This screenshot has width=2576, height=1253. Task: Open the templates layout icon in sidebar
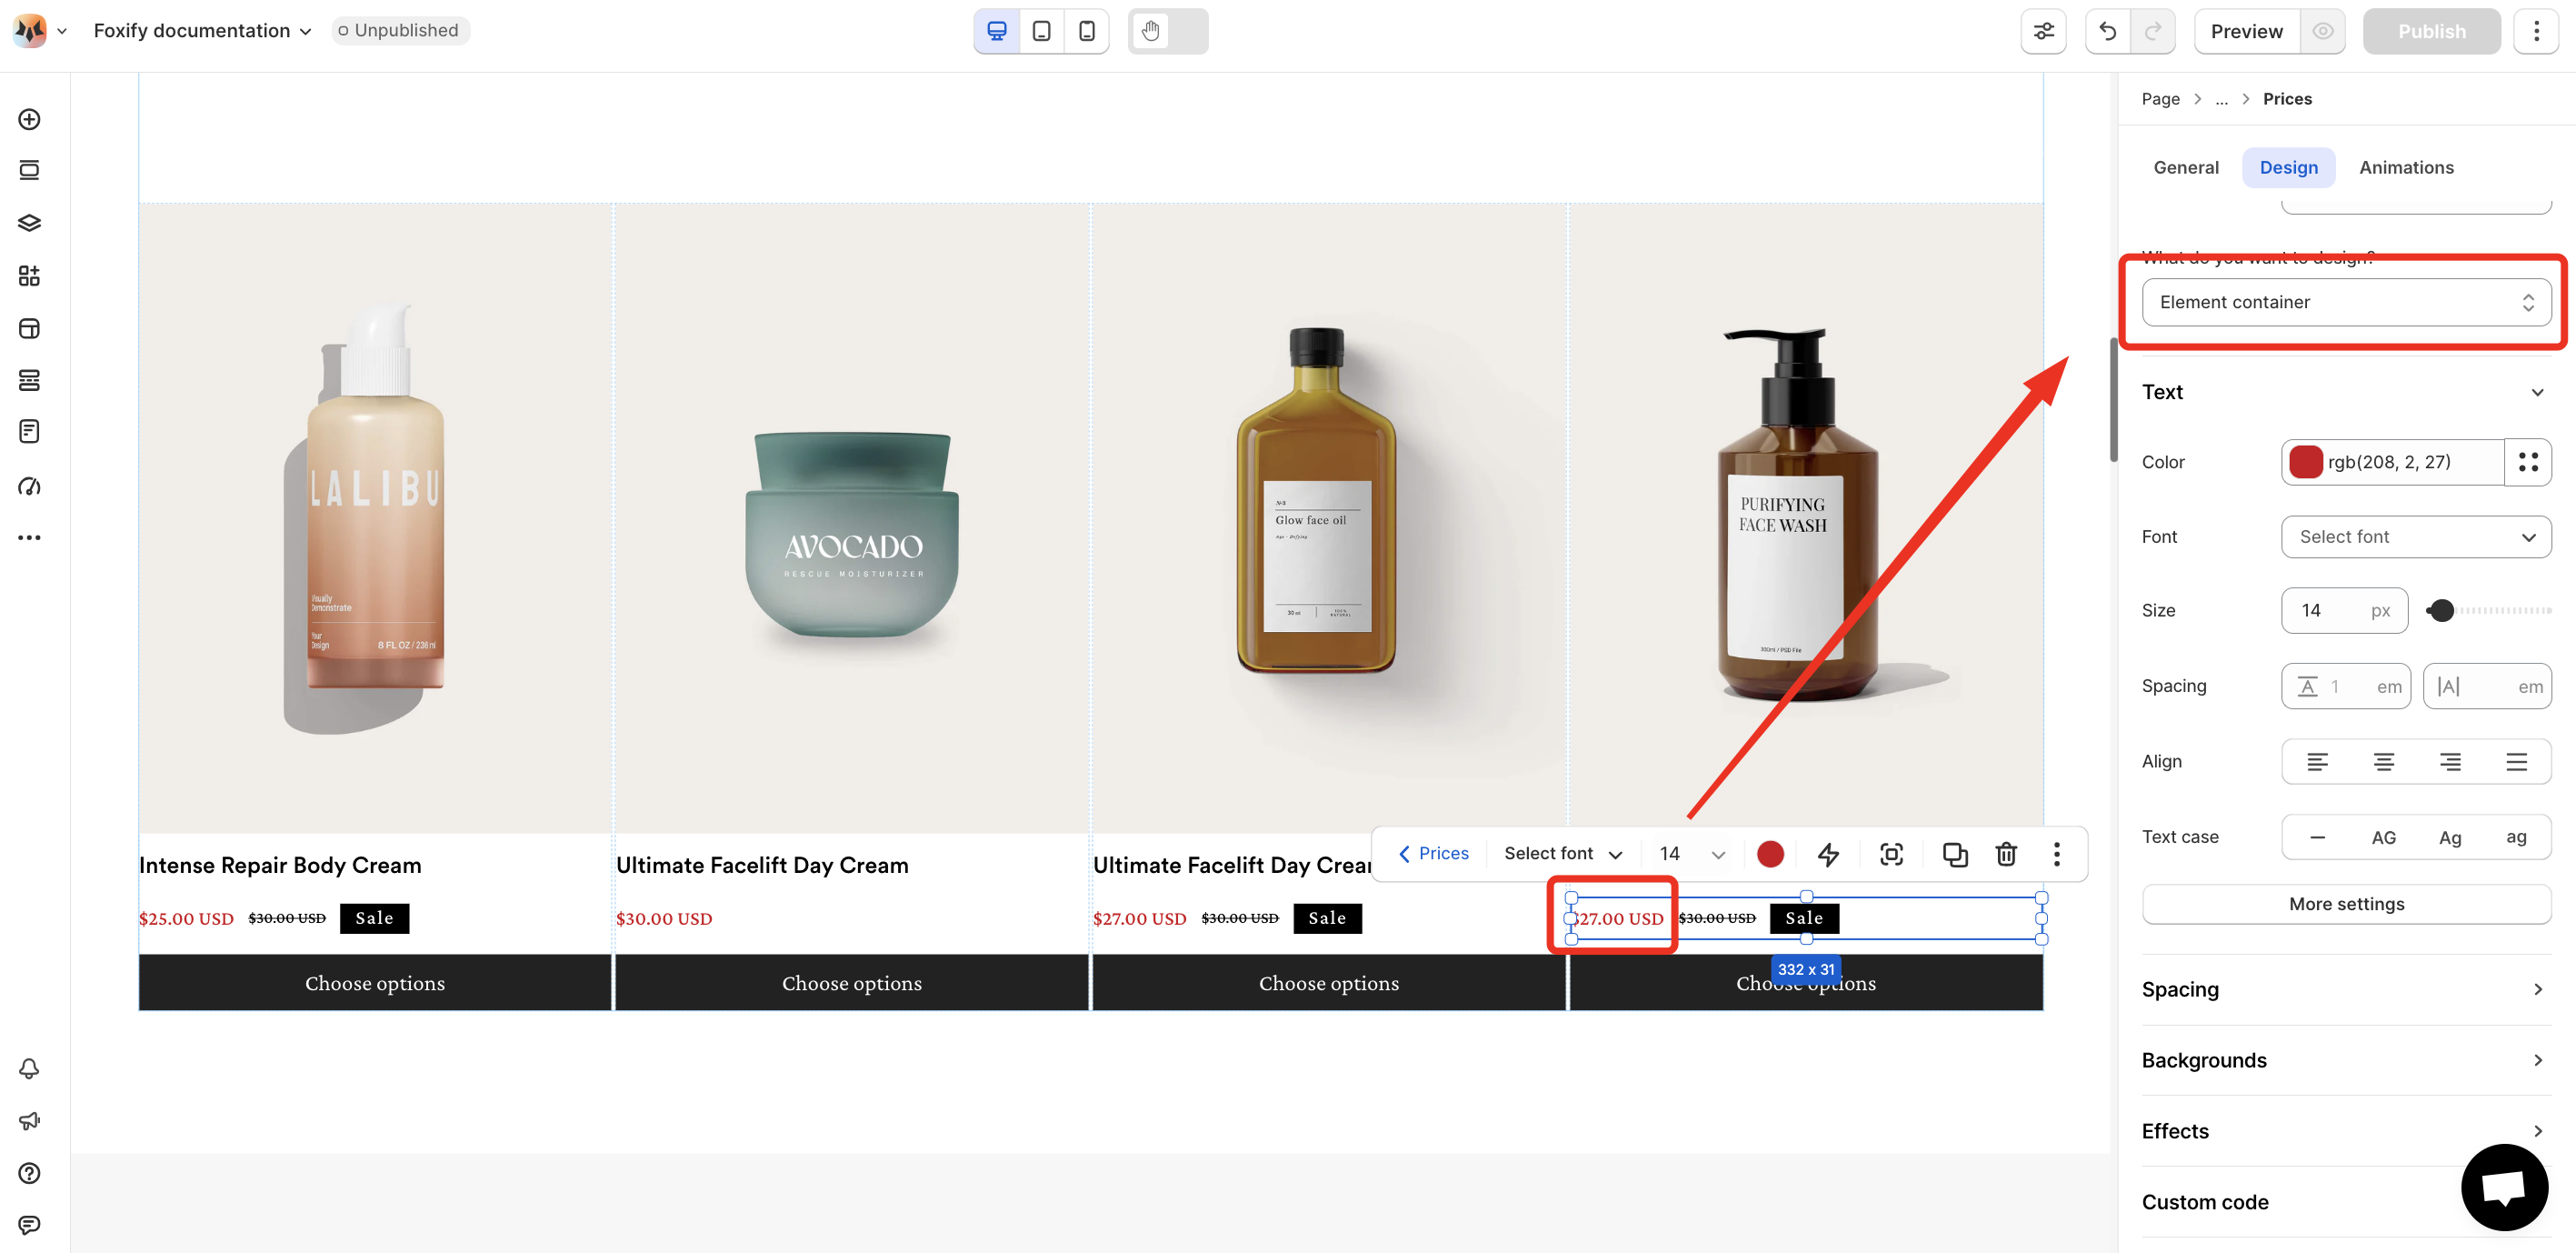pyautogui.click(x=29, y=328)
